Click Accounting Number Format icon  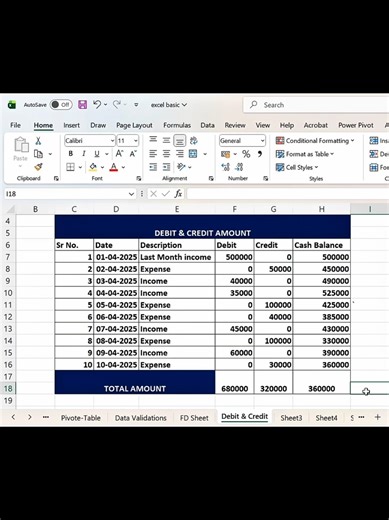[x=226, y=154]
